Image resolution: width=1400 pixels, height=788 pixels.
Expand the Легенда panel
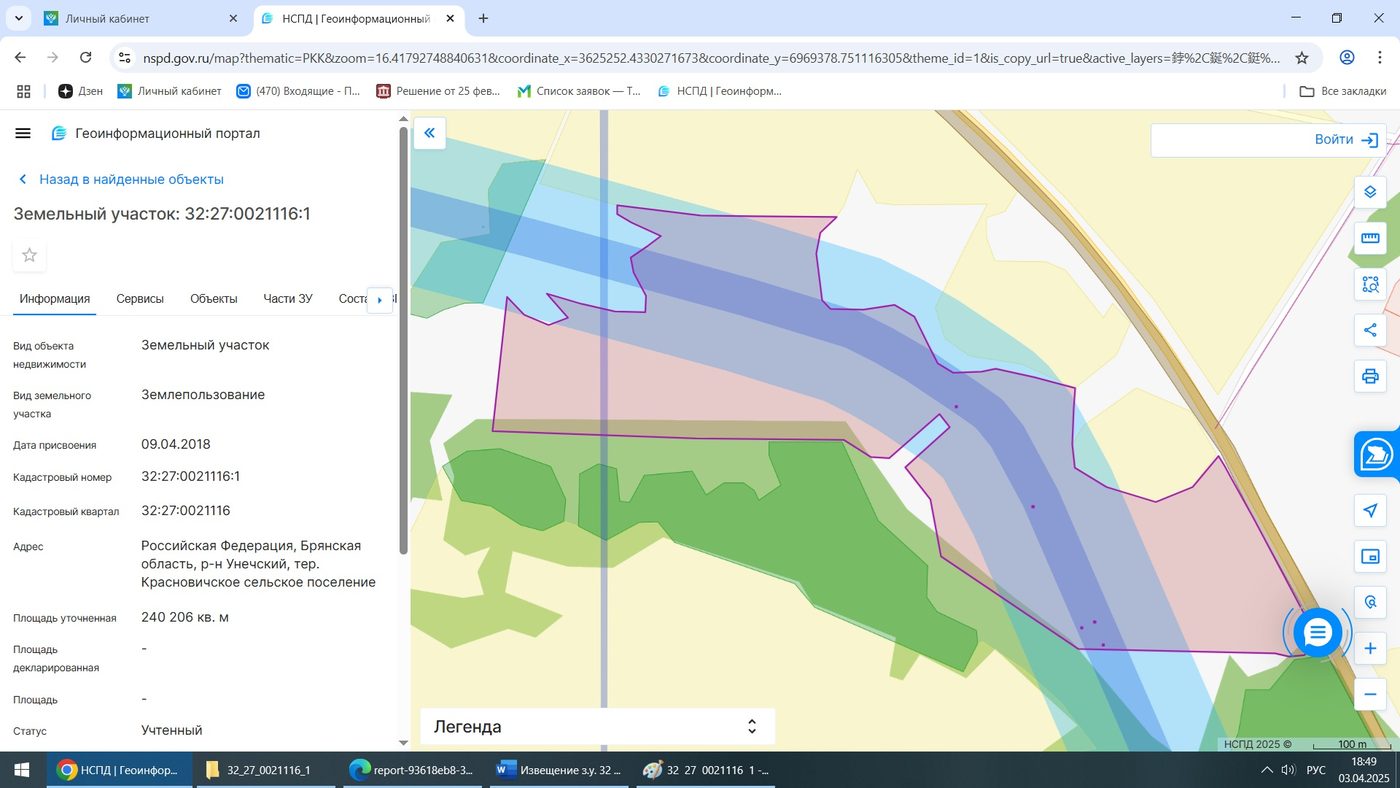598,727
